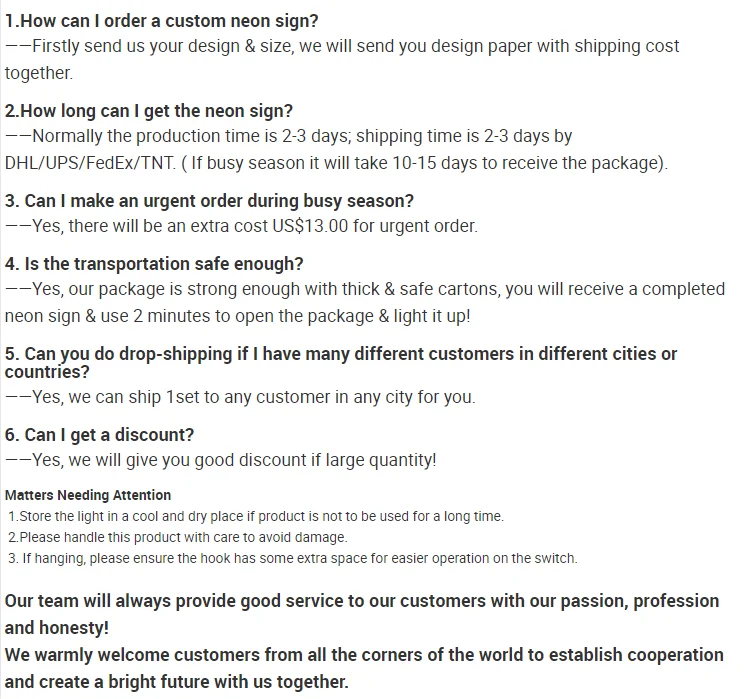The height and width of the screenshot is (699, 749).
Task: Click the text 'DHL/UPS/FedEx/TNT'
Action: pos(90,163)
